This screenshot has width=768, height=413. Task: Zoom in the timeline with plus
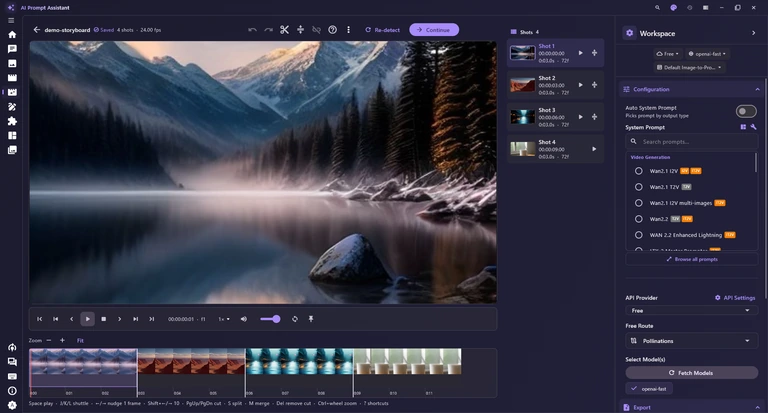[x=62, y=340]
